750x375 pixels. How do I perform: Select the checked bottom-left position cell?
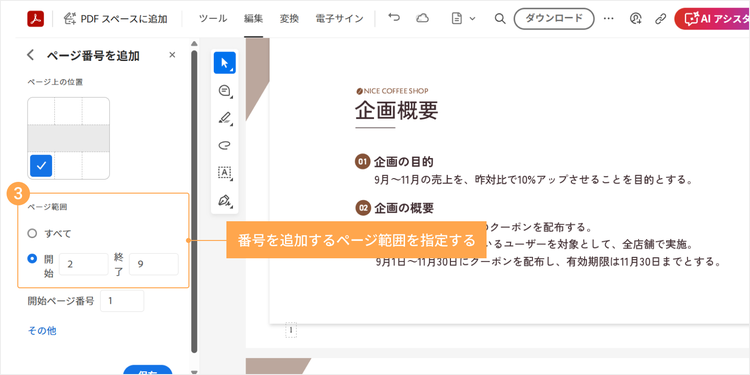pyautogui.click(x=41, y=165)
